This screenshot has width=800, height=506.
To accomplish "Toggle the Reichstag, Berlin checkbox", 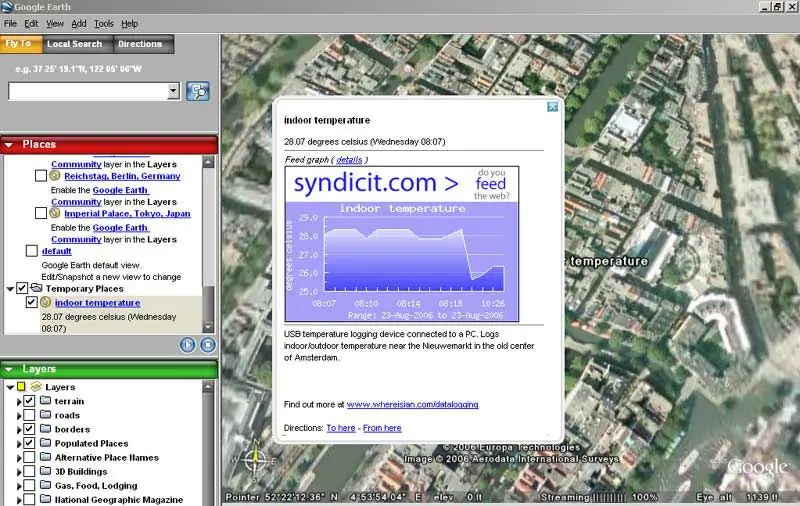I will pos(41,176).
